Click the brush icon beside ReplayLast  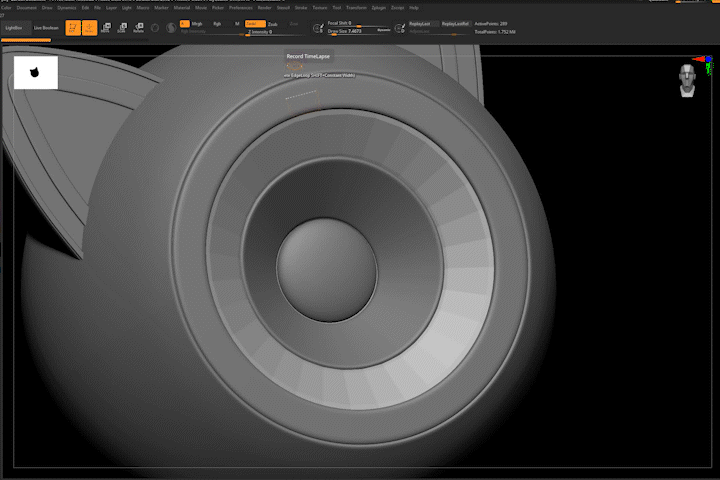click(400, 28)
